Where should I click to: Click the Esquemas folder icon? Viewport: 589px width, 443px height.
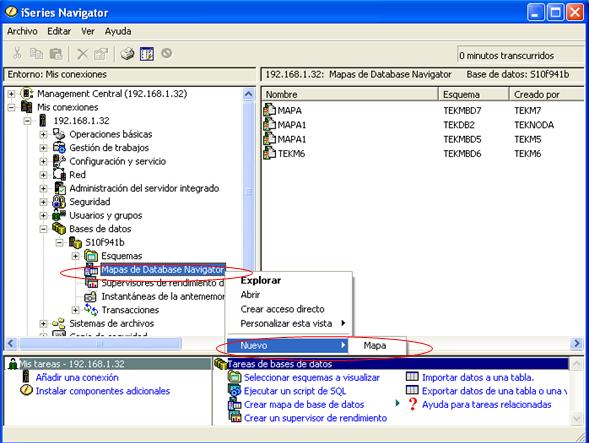tap(91, 256)
